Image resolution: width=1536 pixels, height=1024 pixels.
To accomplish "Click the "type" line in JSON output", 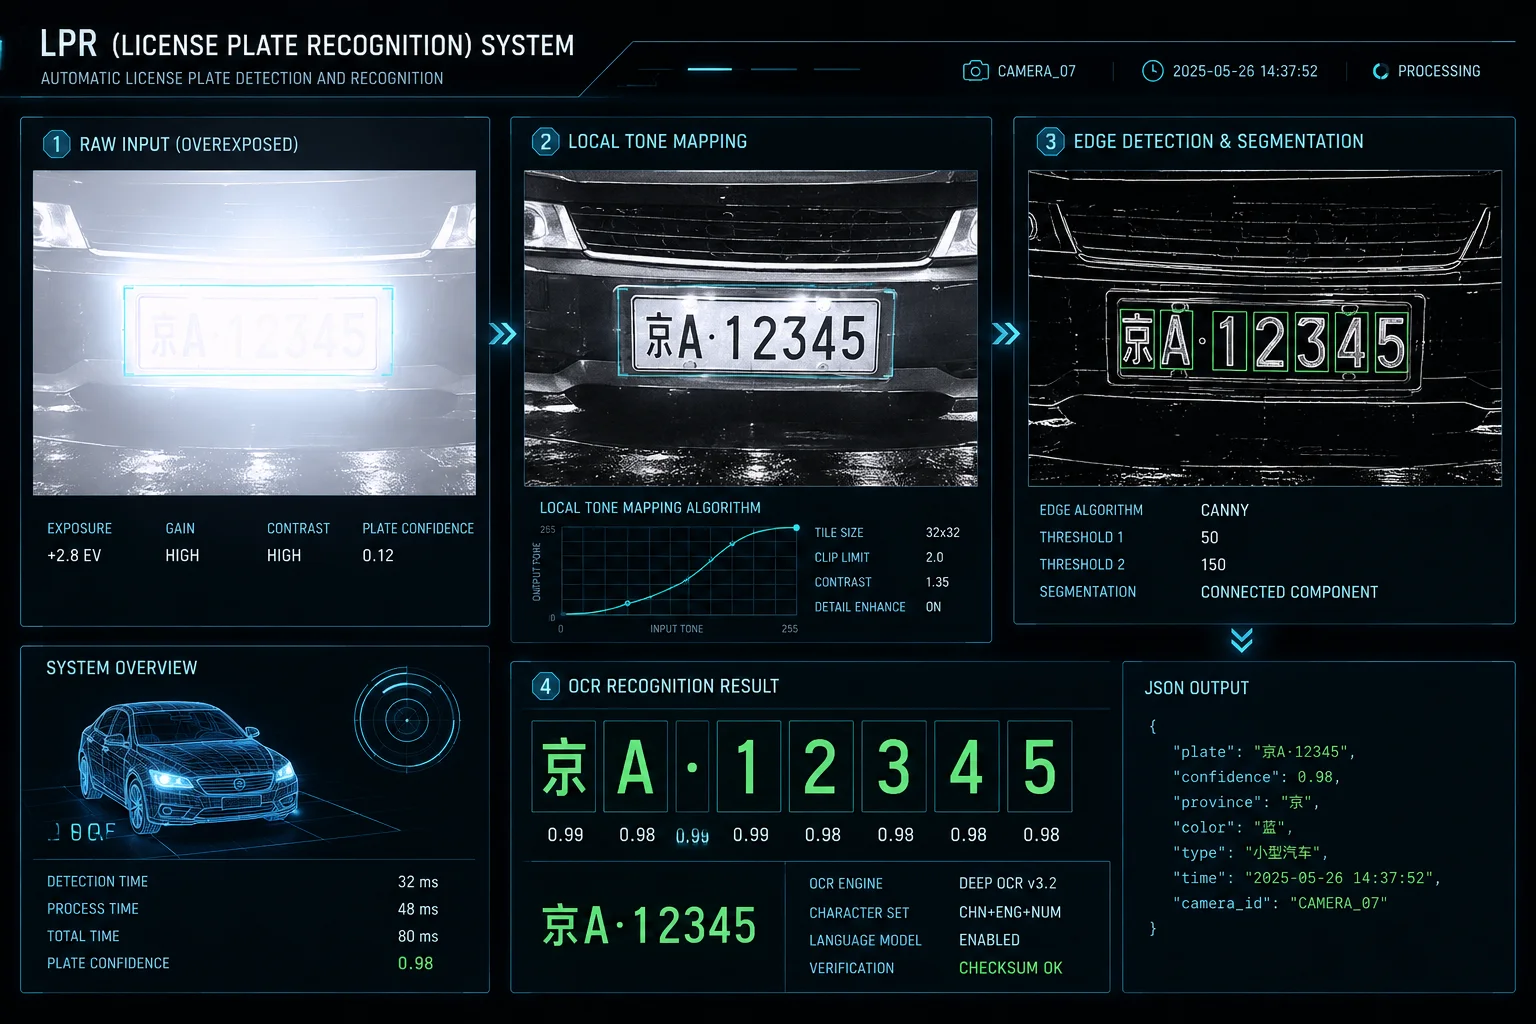I will [x=1250, y=853].
